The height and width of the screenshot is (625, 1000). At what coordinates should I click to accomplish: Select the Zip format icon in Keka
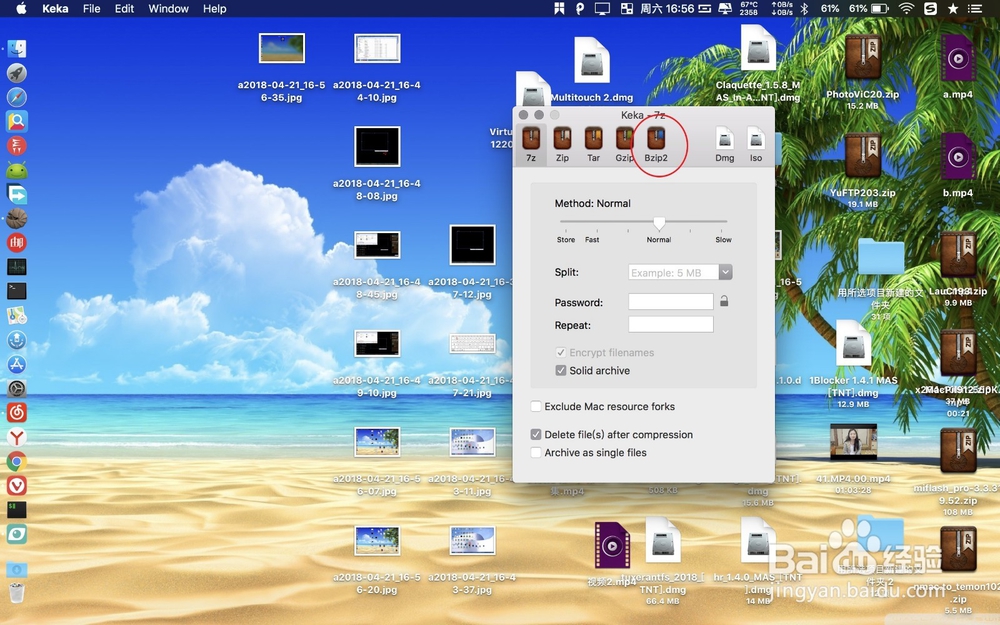pos(562,143)
